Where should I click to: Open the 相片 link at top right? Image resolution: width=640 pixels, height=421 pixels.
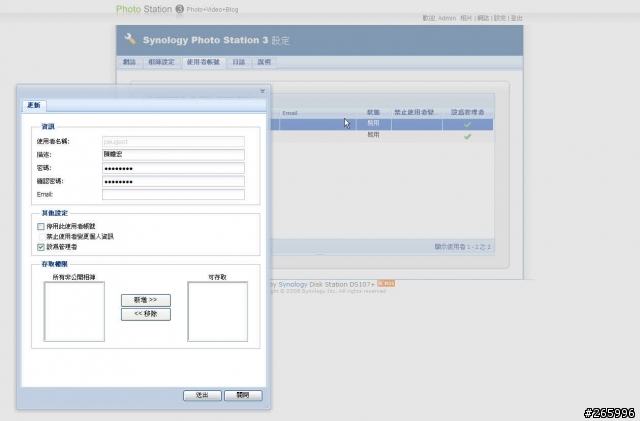point(466,18)
